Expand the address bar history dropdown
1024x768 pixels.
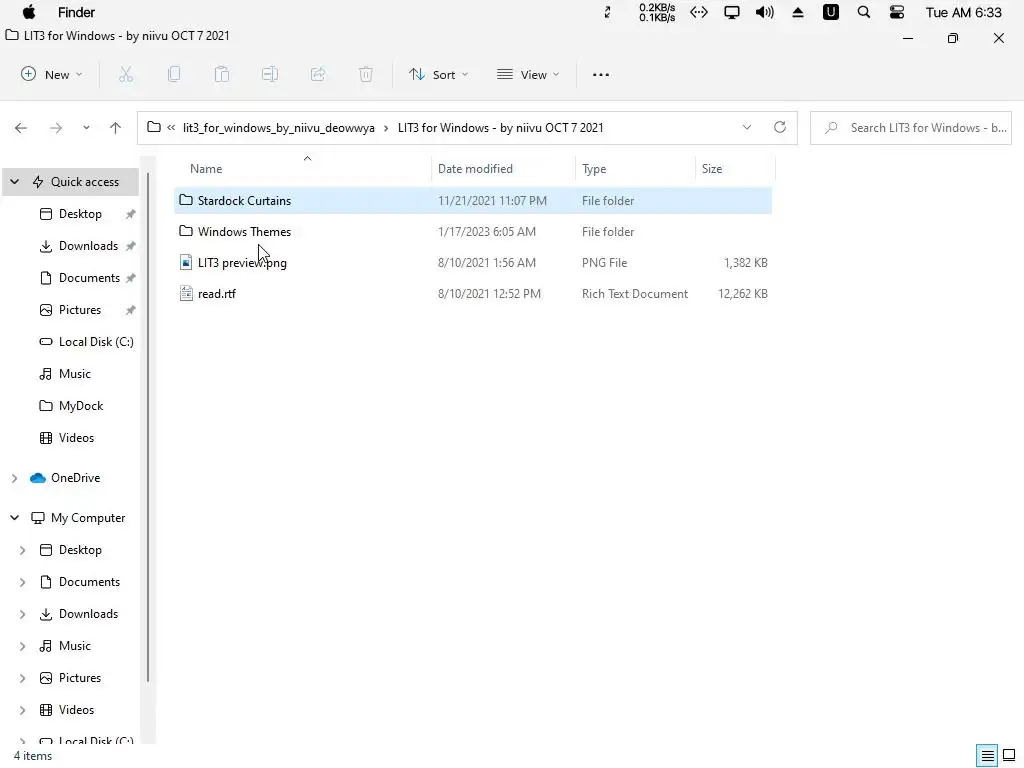(746, 127)
